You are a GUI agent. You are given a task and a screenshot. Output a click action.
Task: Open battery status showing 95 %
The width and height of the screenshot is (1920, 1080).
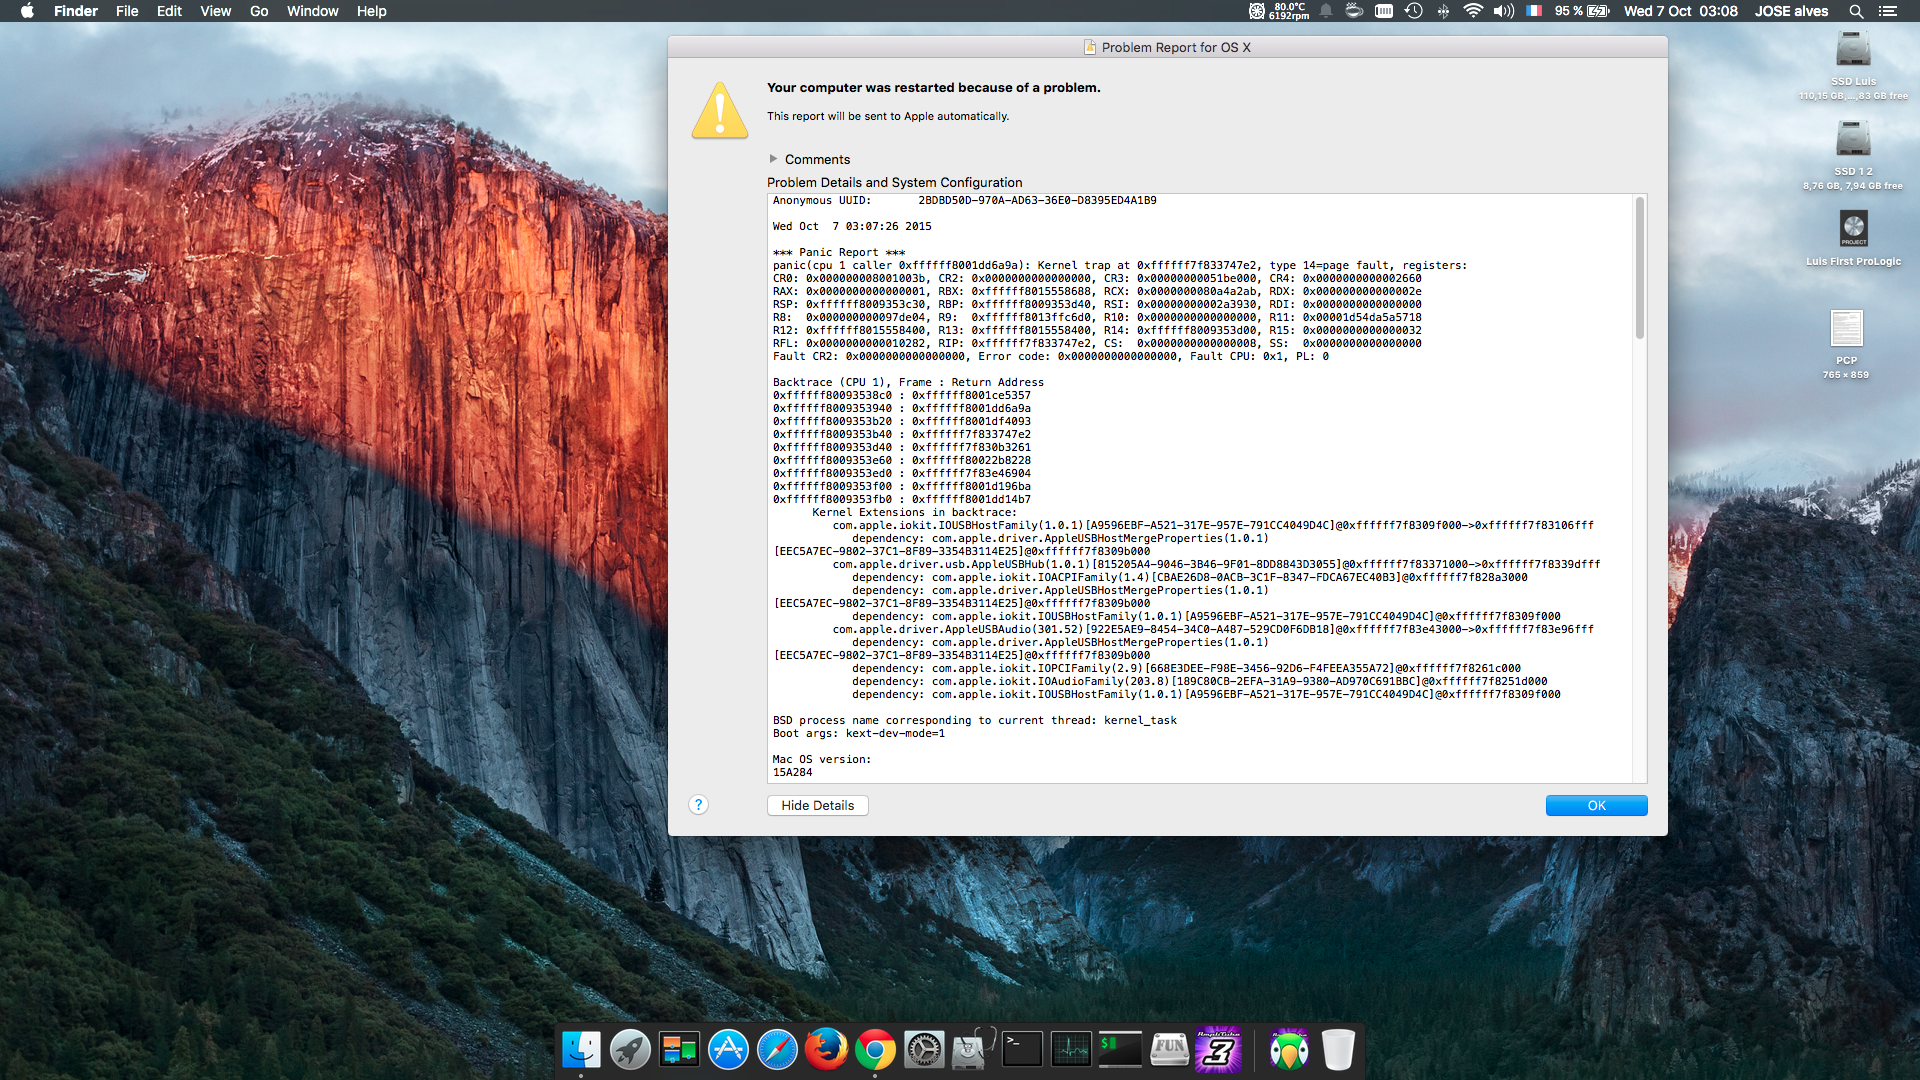pyautogui.click(x=1582, y=11)
